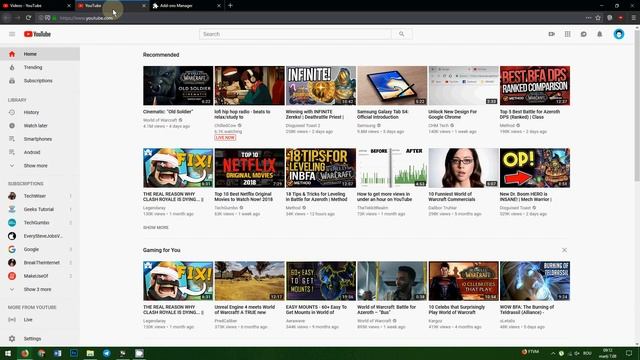Open the Old Soldier cinematic thumbnail
The height and width of the screenshot is (360, 640).
click(178, 86)
